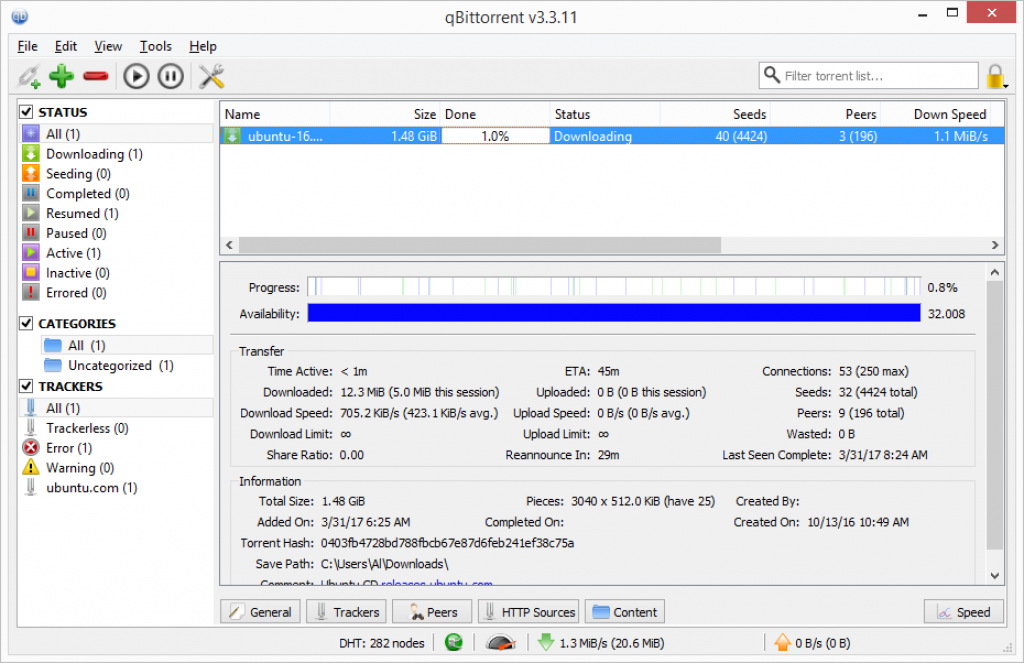The height and width of the screenshot is (663, 1024).
Task: Delete the torrent using red minus icon
Action: (95, 76)
